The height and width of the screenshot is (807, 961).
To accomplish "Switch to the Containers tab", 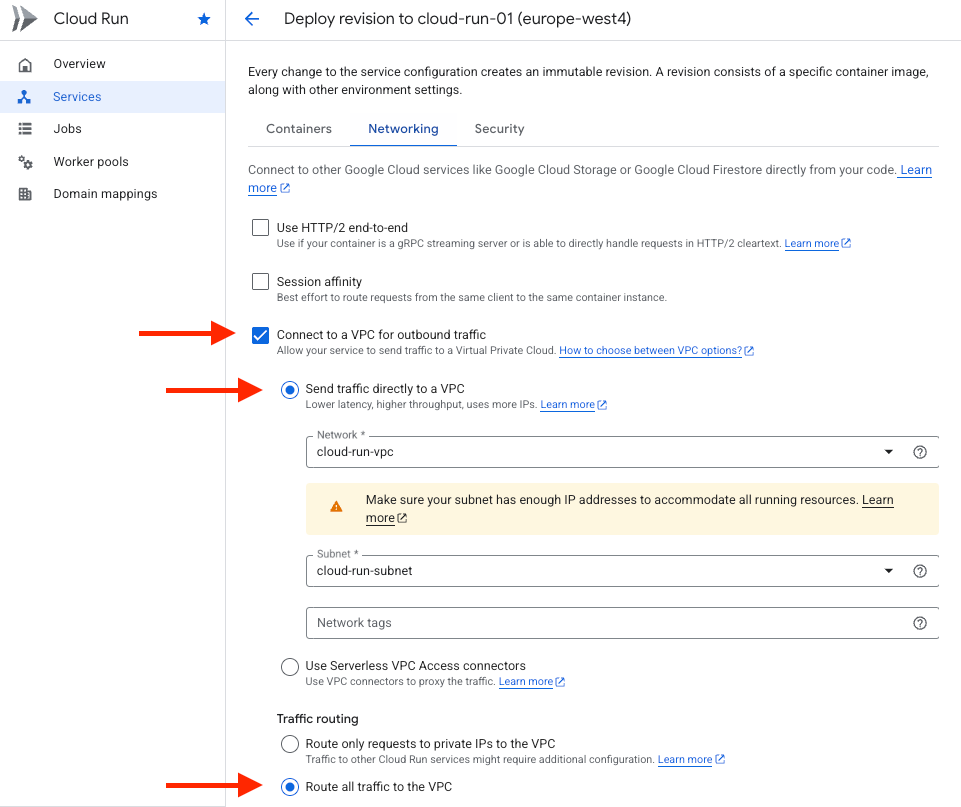I will [299, 129].
